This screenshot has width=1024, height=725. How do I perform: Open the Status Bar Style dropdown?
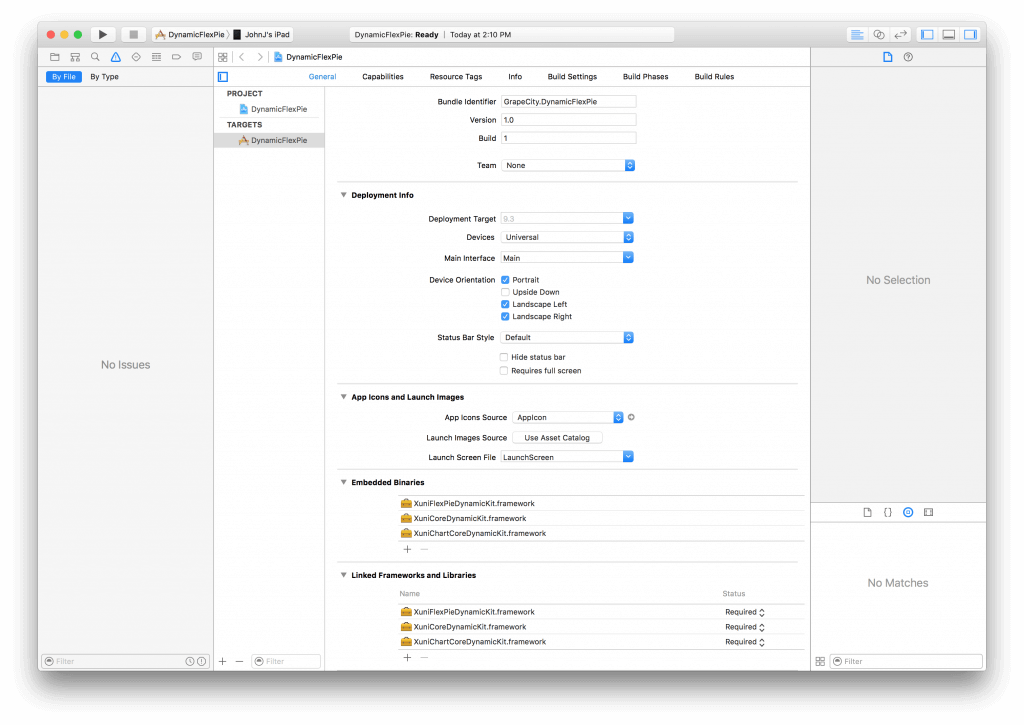point(567,338)
